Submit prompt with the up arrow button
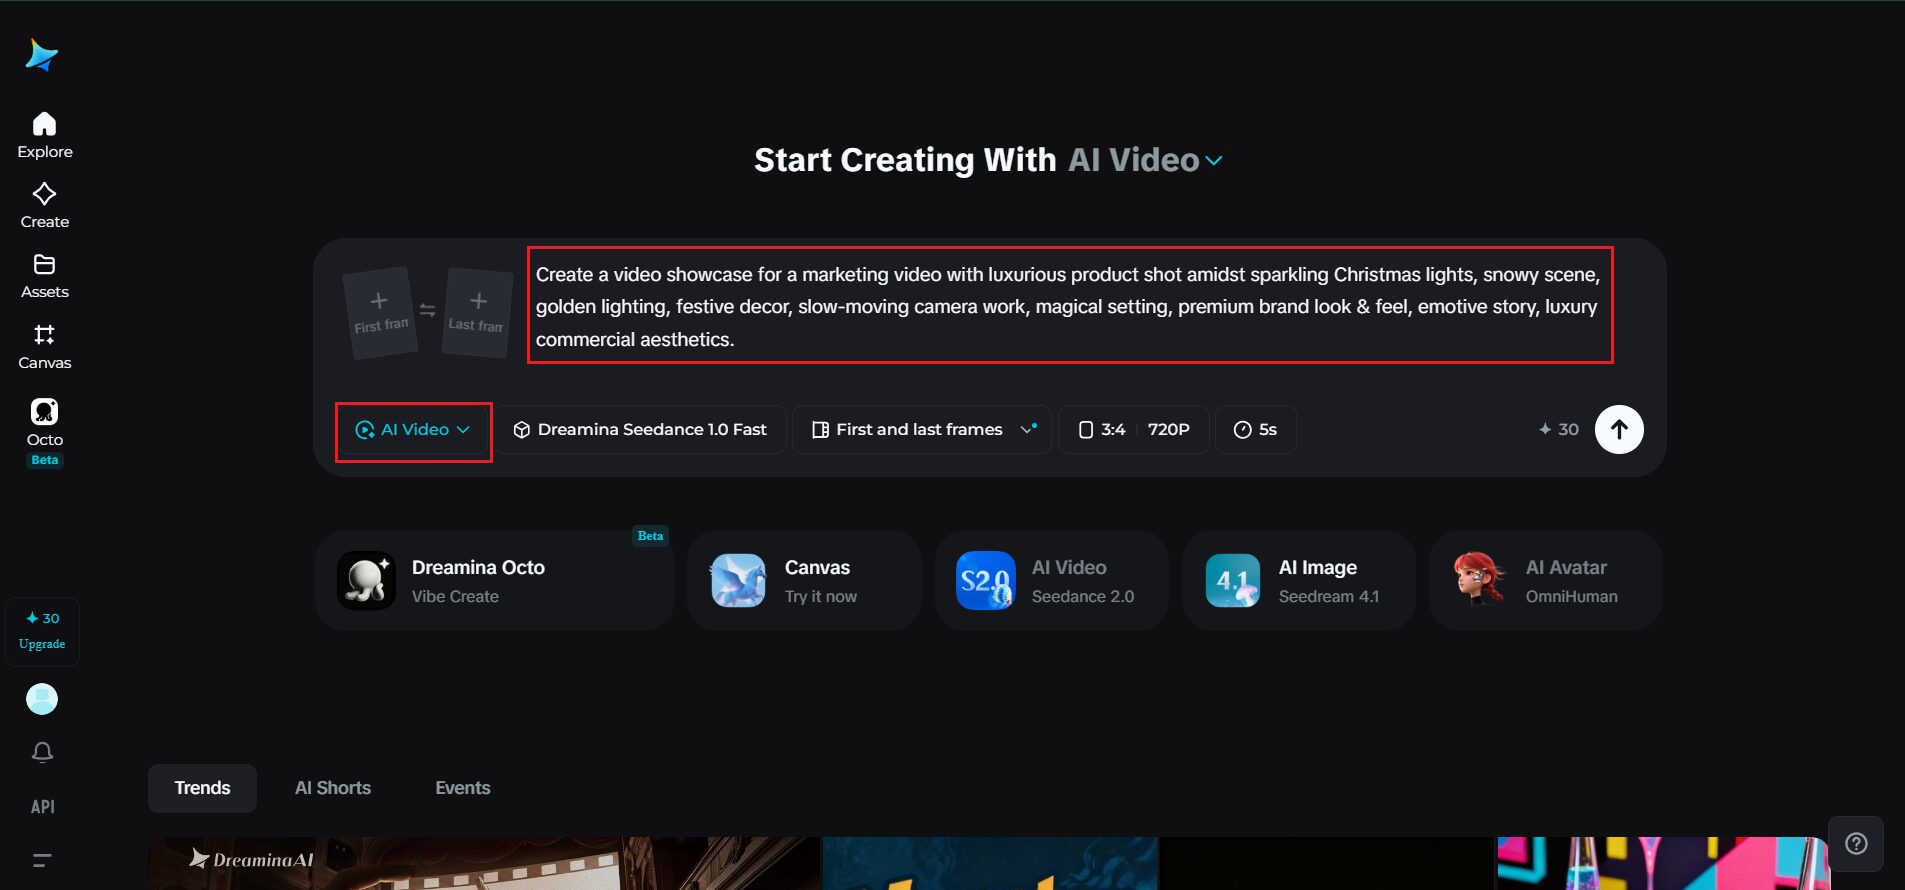This screenshot has width=1905, height=890. [1619, 429]
